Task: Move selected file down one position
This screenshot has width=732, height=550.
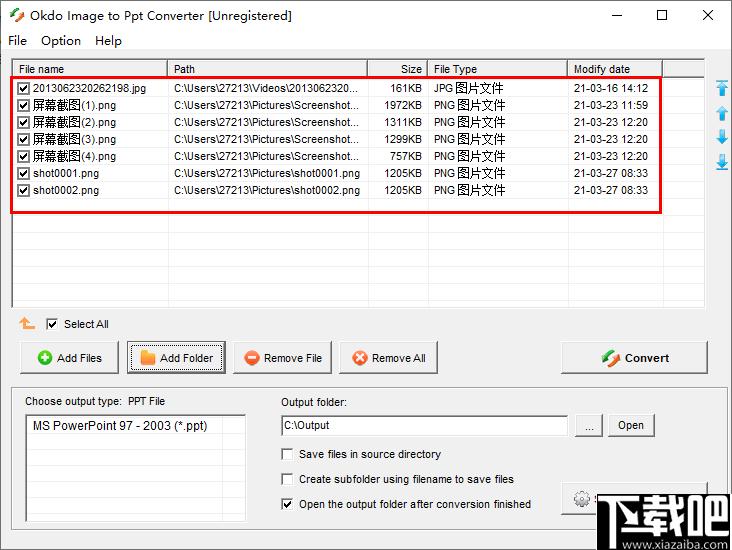Action: click(x=722, y=137)
